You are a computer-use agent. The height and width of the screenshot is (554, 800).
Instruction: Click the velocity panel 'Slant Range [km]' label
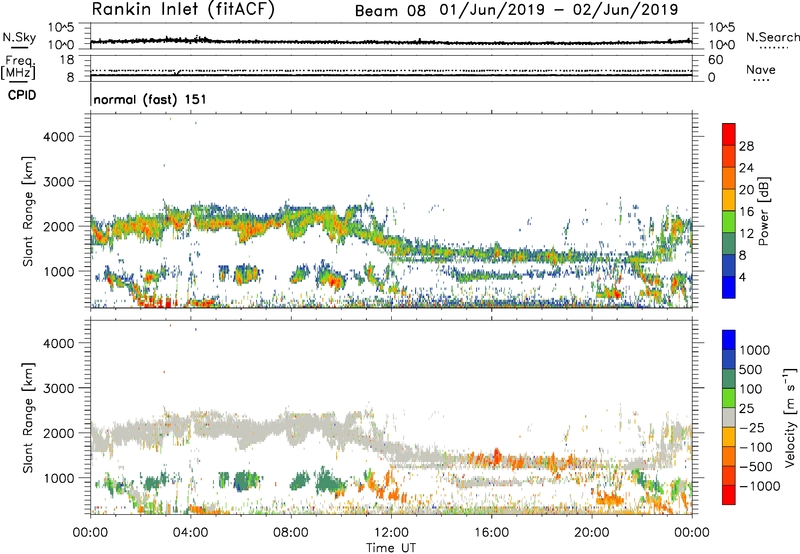point(28,418)
